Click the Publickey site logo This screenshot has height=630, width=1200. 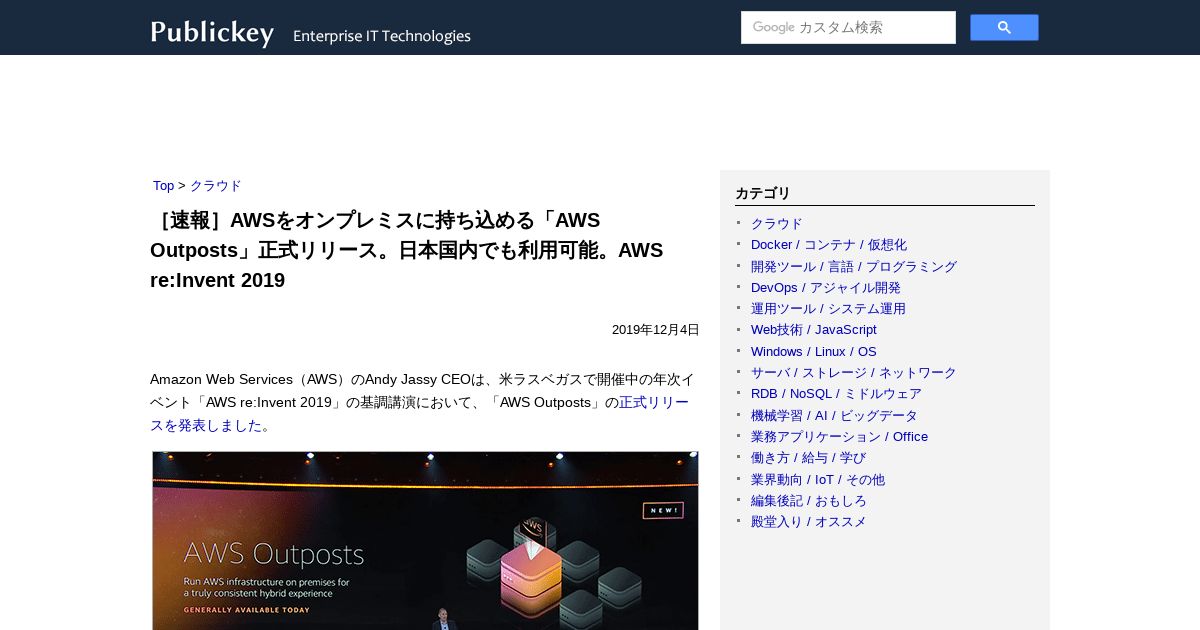[x=212, y=33]
